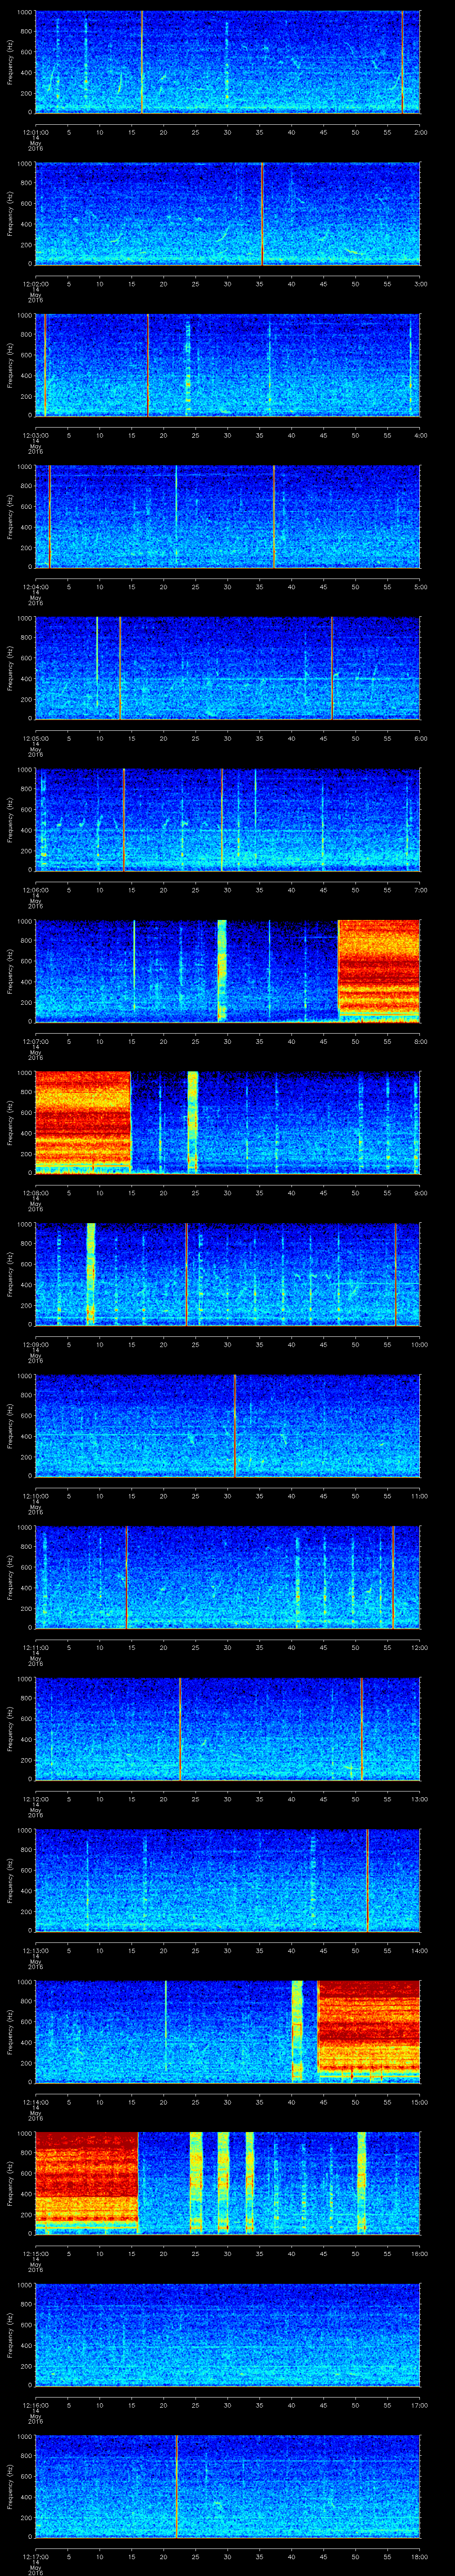Click red spike near 22 s in 12:17 panel
Viewport: 455px width, 2576px height.
176,2486
